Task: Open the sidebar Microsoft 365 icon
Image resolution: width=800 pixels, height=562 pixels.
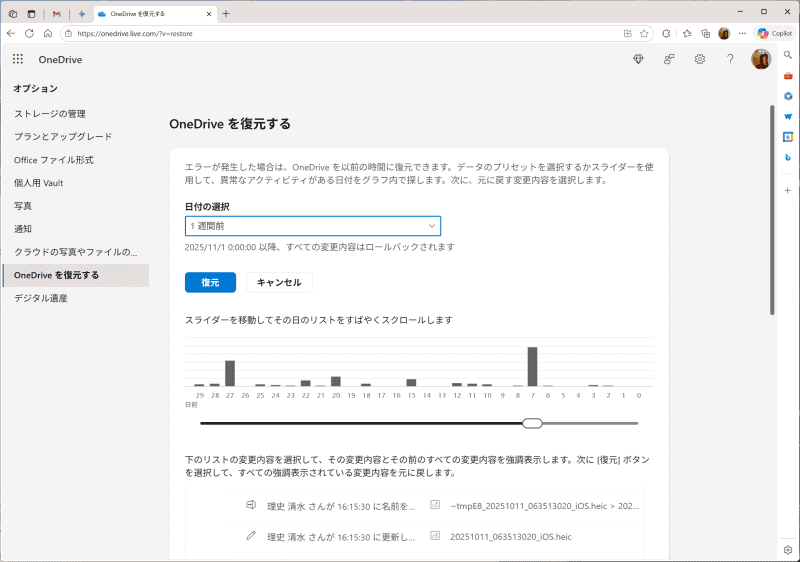Action: (788, 96)
